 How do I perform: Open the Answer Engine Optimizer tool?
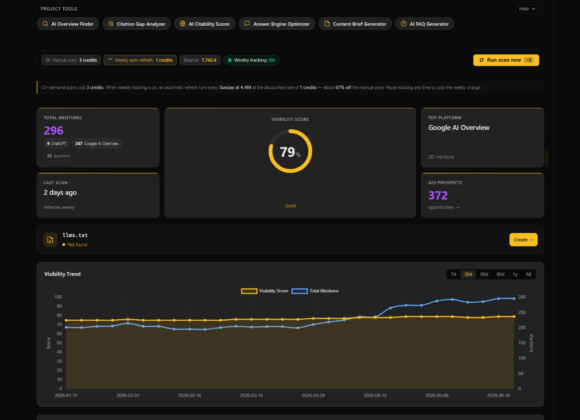coord(277,24)
